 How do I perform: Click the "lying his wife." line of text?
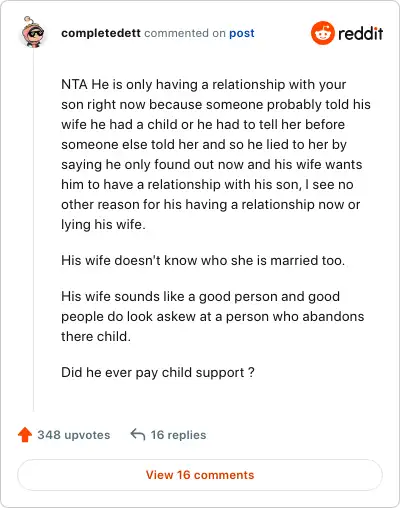(x=103, y=225)
